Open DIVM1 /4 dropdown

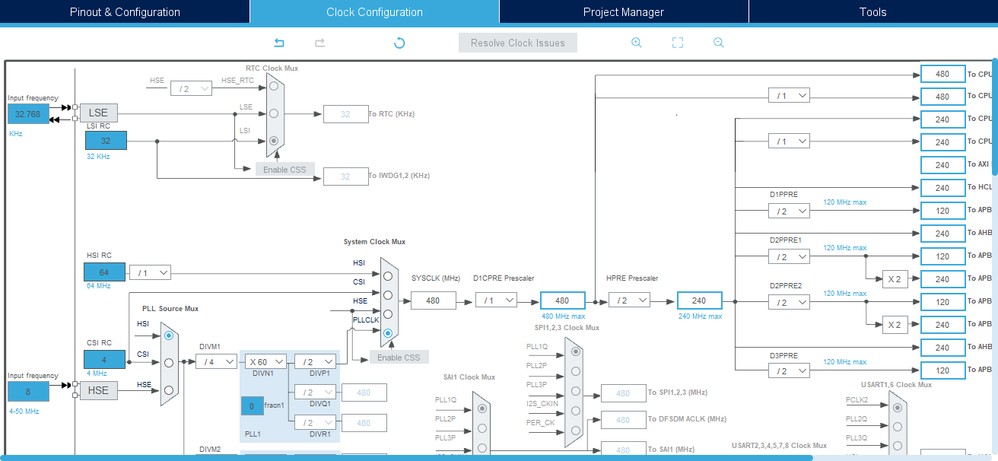click(x=216, y=362)
